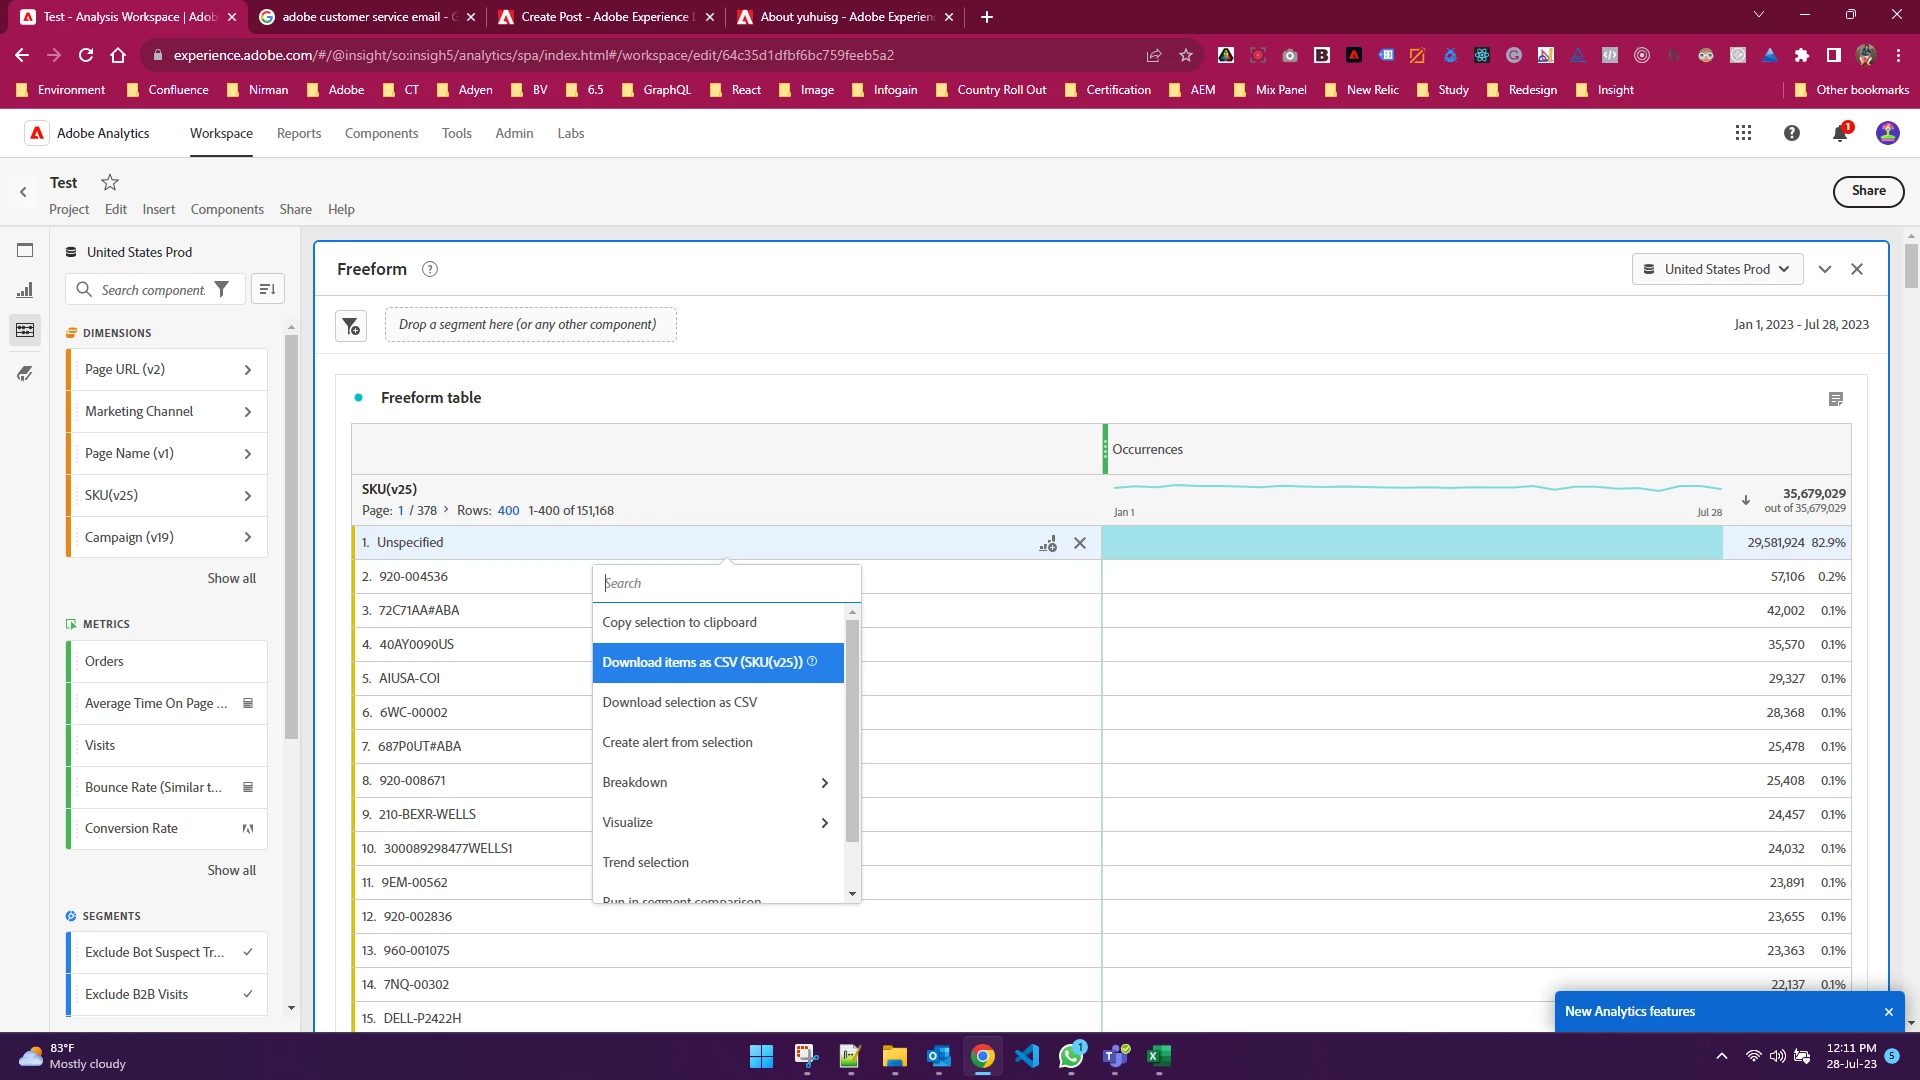
Task: Open the Freeform table data source settings icon
Action: point(1835,399)
